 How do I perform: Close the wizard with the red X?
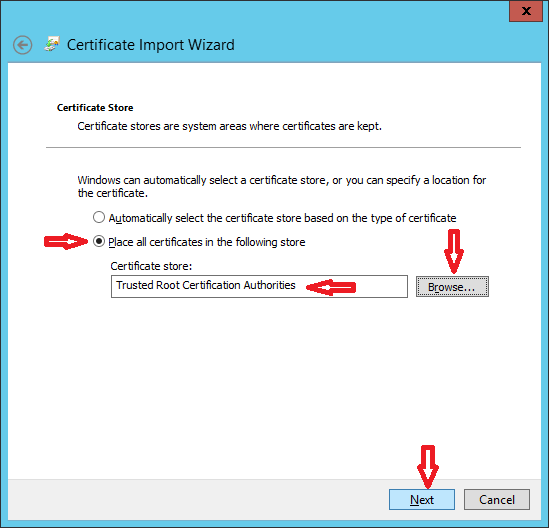click(x=526, y=11)
